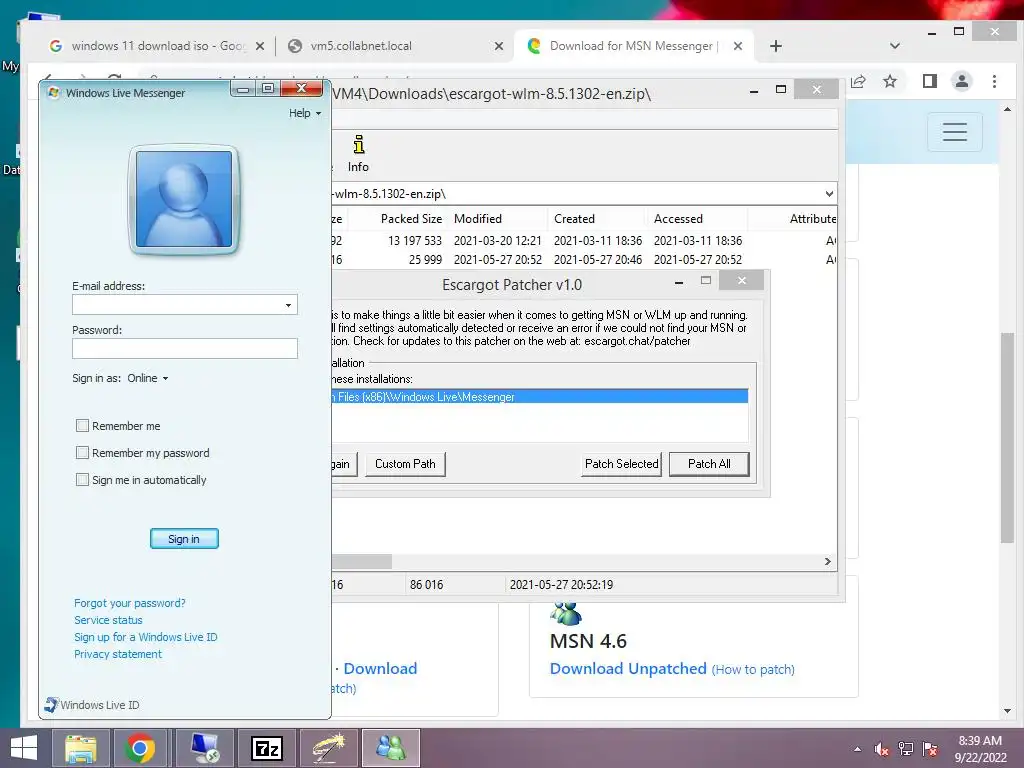Toggle Sign me in automatically checkbox
Image resolution: width=1024 pixels, height=768 pixels.
[x=82, y=480]
